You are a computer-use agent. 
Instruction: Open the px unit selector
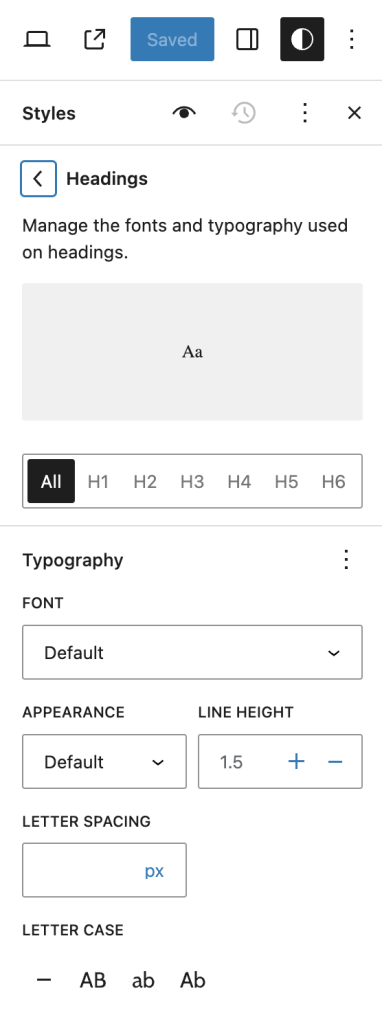[x=154, y=871]
